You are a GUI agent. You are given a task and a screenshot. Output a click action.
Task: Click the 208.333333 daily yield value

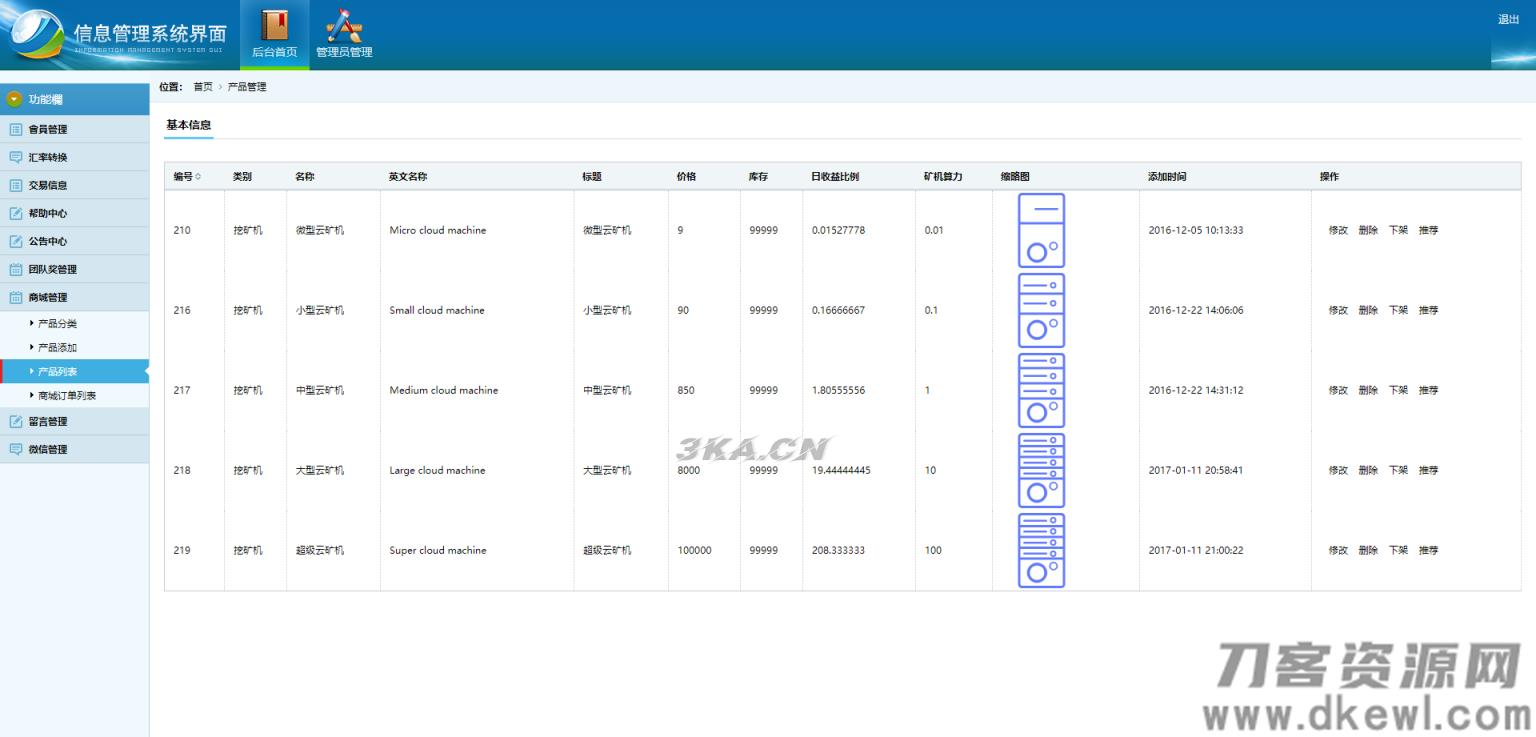(839, 550)
